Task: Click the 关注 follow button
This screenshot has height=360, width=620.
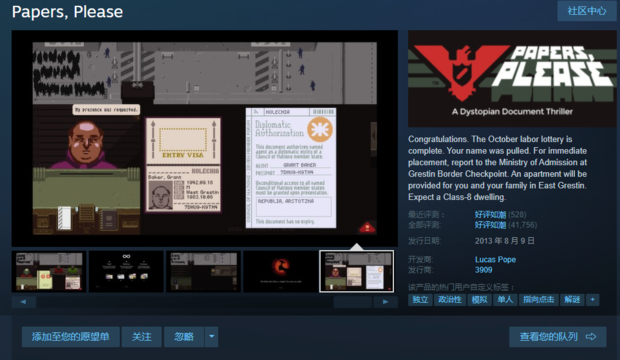Action: [142, 337]
